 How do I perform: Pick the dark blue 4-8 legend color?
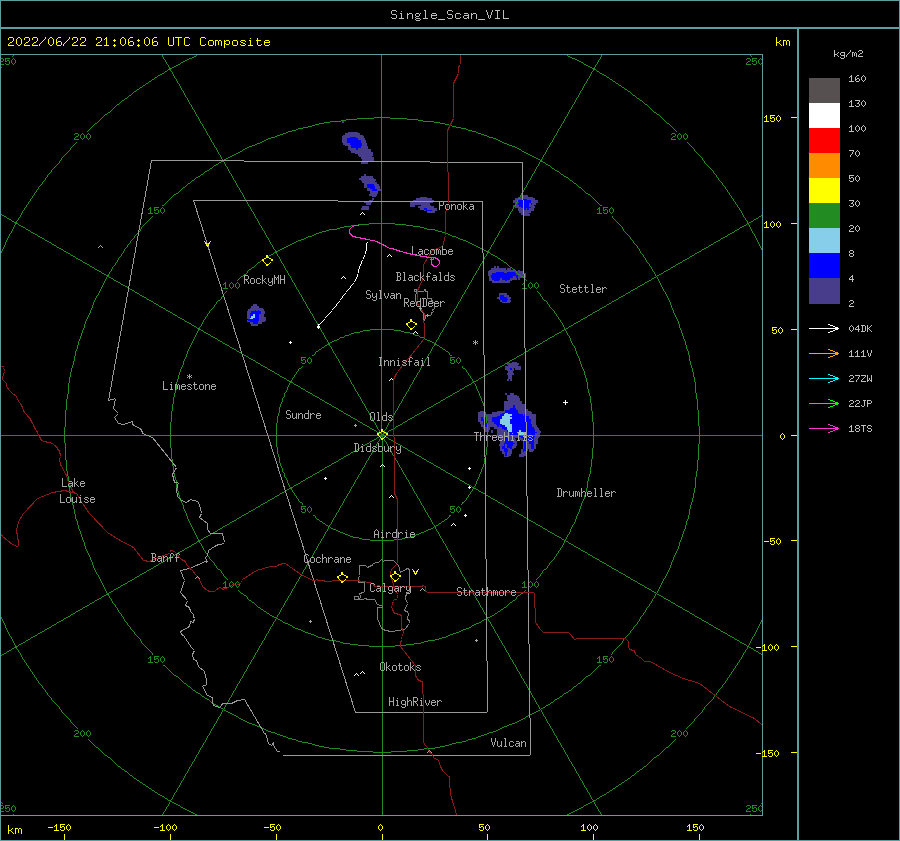[x=824, y=266]
